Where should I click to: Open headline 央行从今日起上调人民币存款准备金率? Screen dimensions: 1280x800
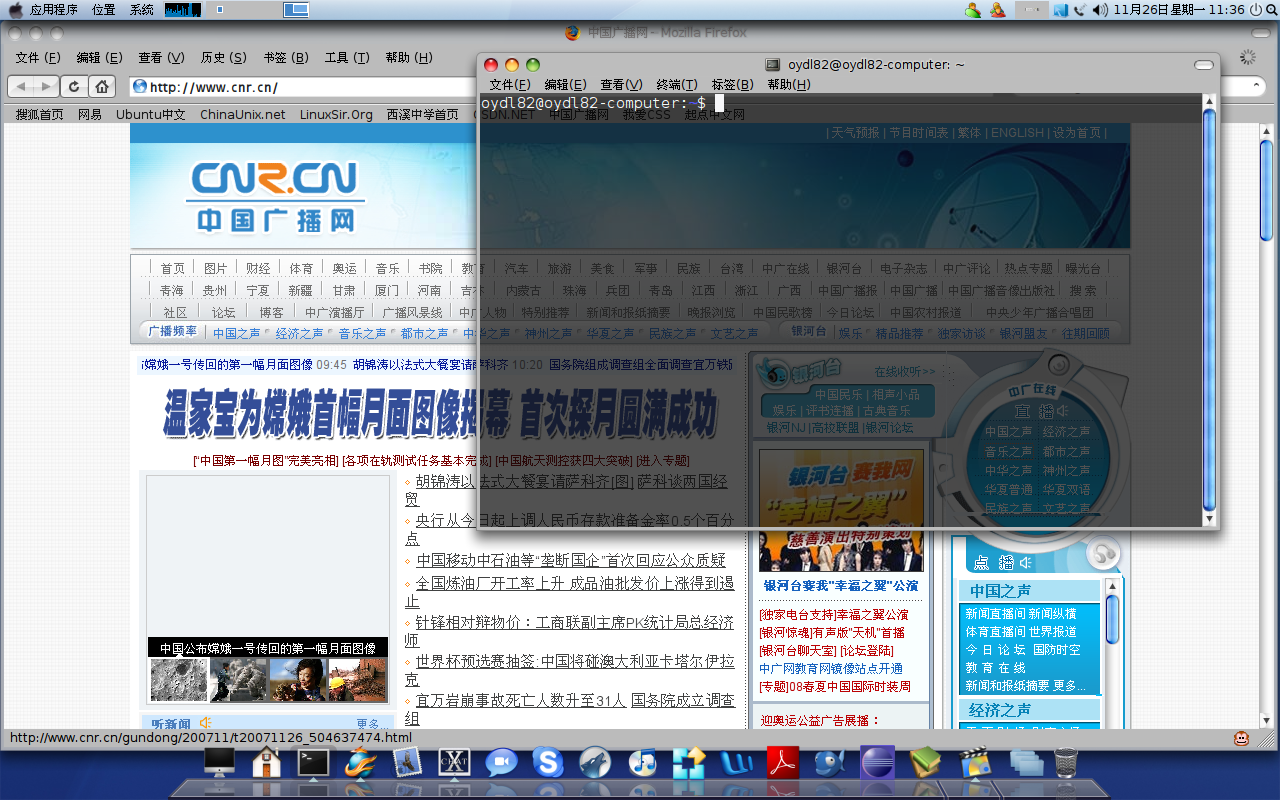point(569,529)
